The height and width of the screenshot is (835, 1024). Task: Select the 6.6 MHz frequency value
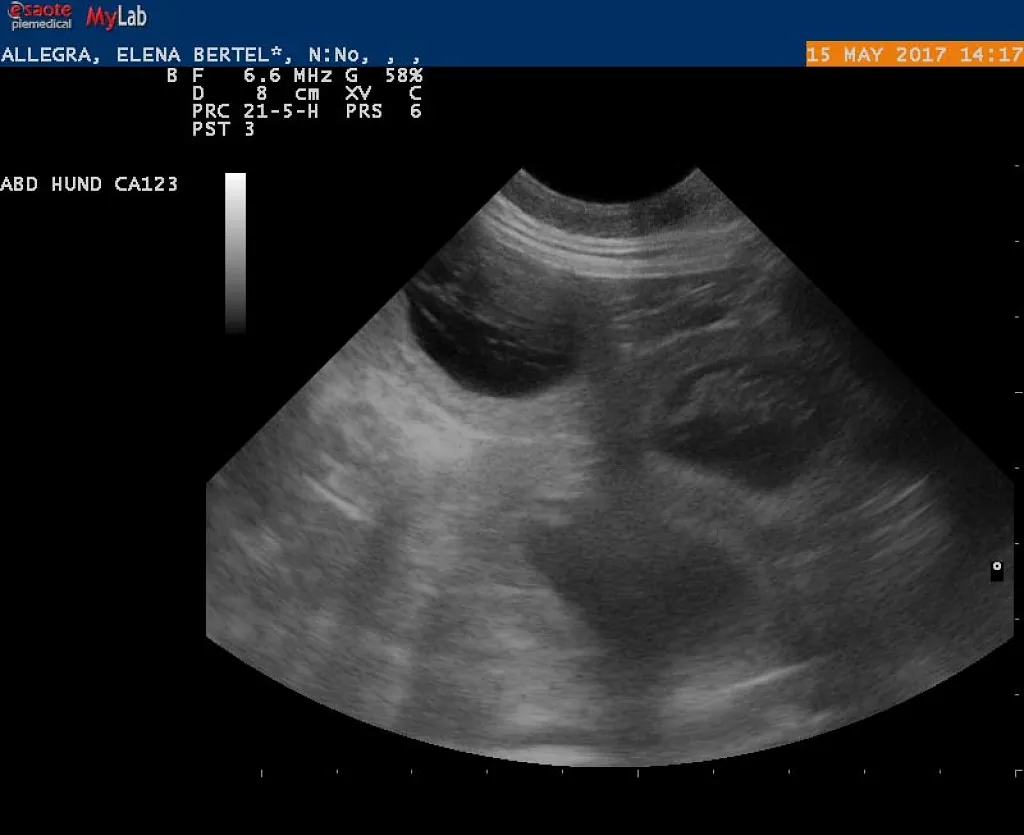tap(285, 75)
